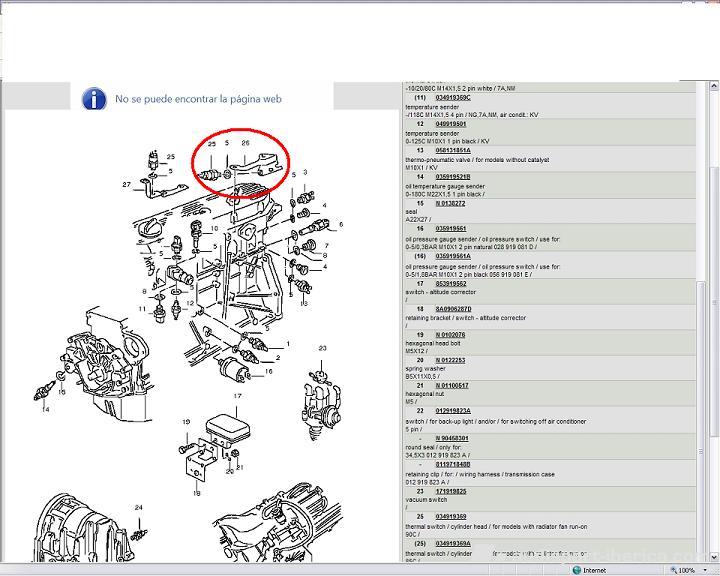Image resolution: width=720 pixels, height=576 pixels.
Task: Click the 100% zoom level button
Action: coord(686,570)
